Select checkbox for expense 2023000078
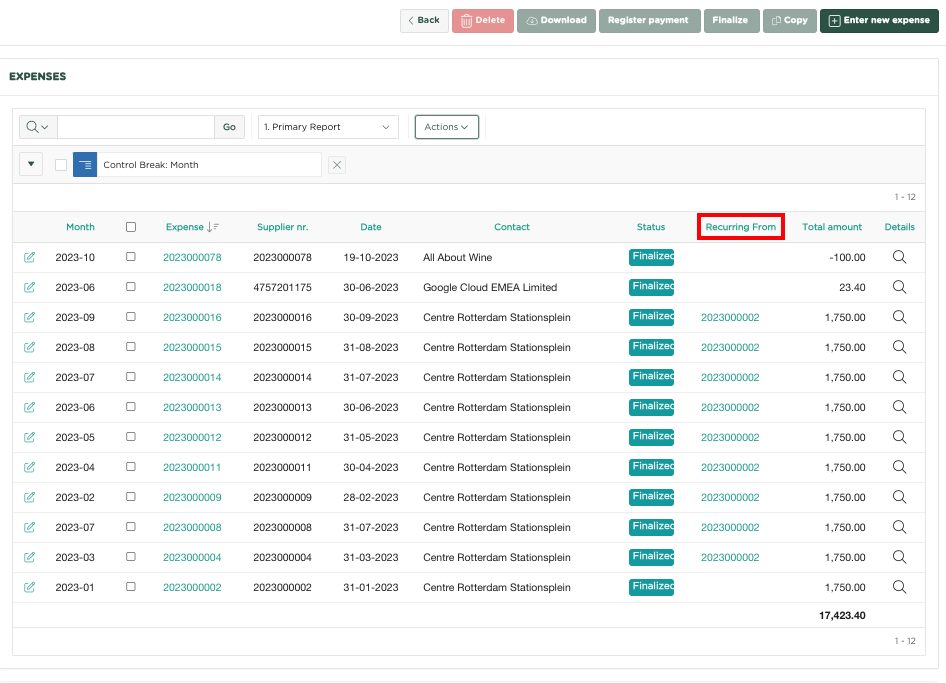Viewport: 946px width, 683px height. [x=131, y=256]
